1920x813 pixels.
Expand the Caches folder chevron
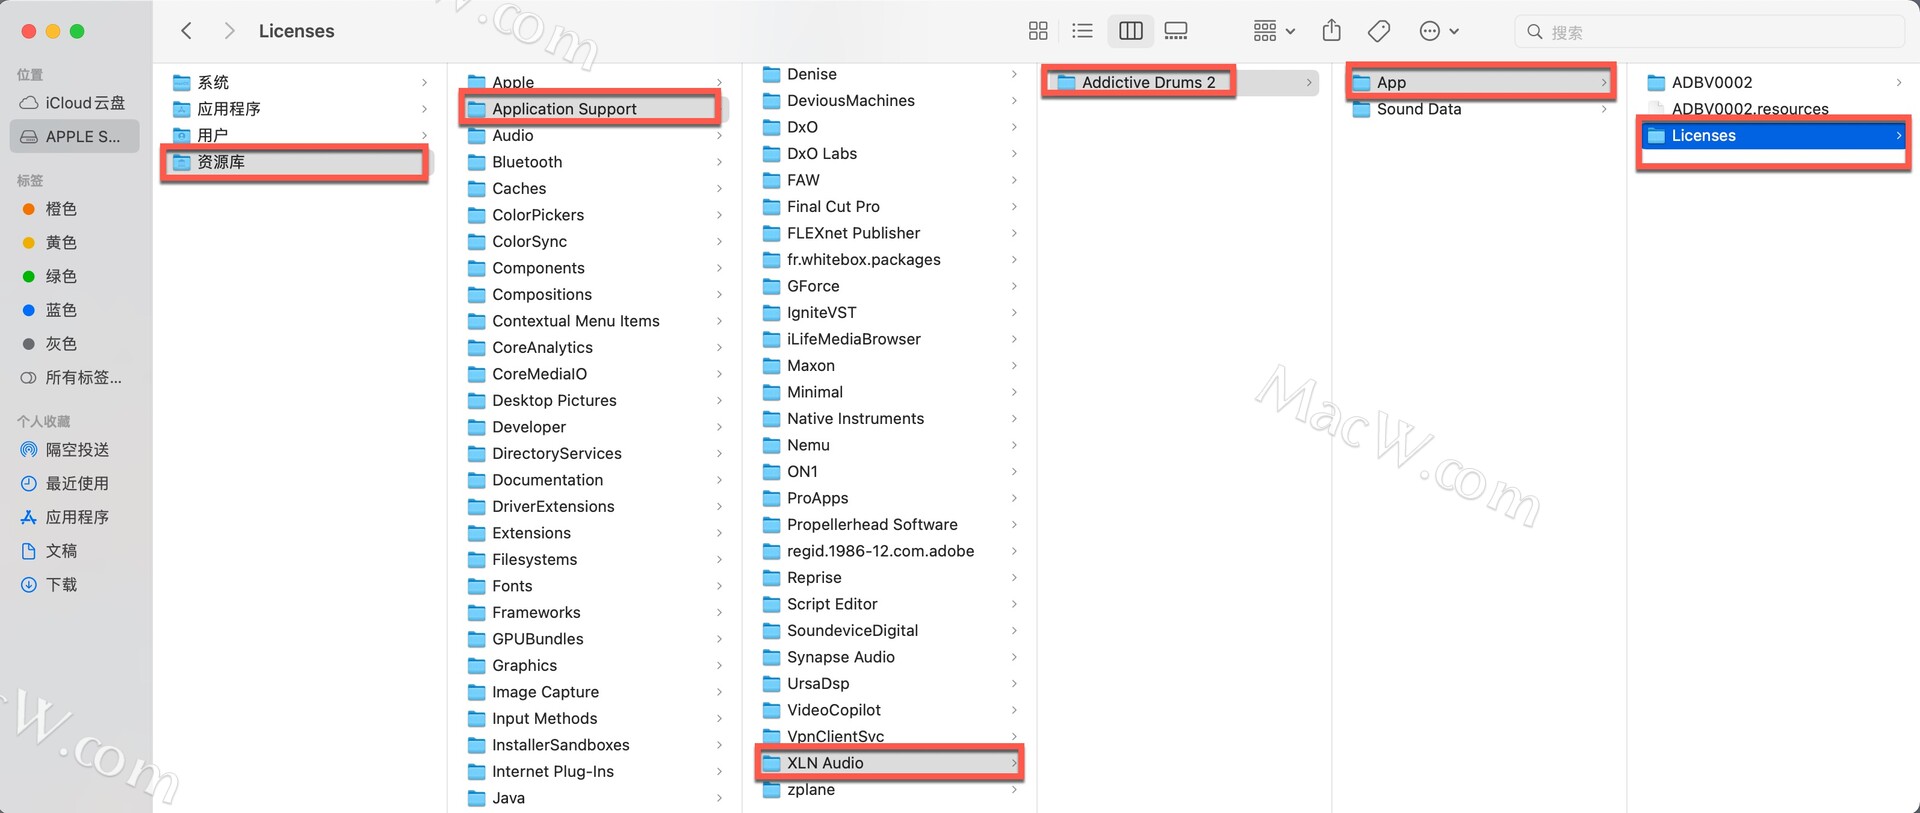pos(719,188)
